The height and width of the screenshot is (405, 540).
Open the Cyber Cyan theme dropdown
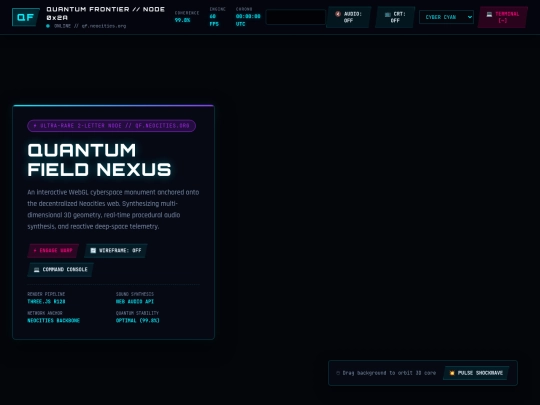pos(446,17)
